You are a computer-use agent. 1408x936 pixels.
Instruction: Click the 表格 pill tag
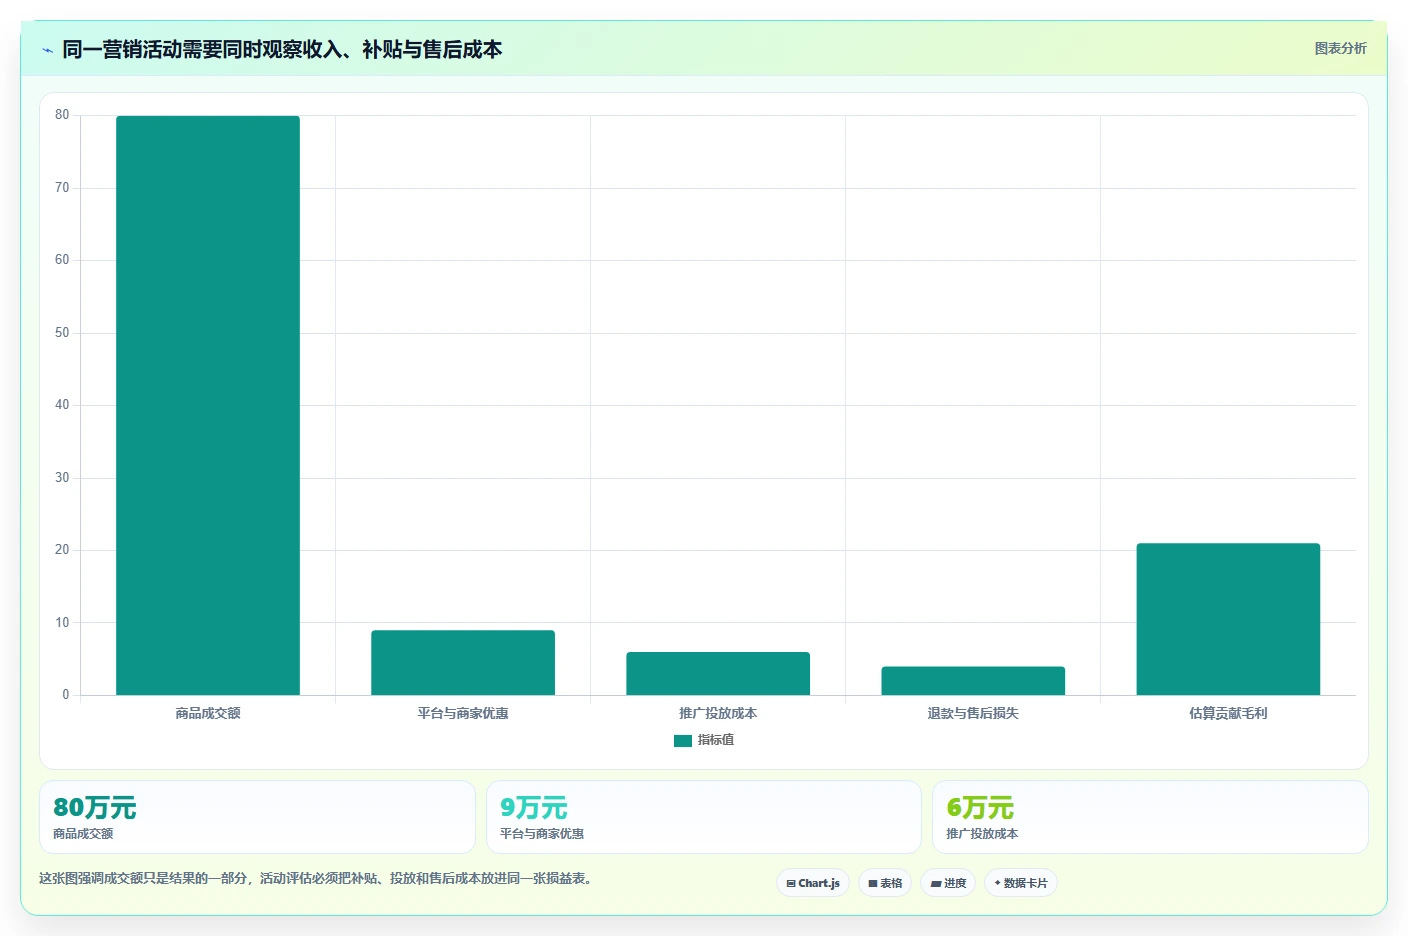(885, 883)
